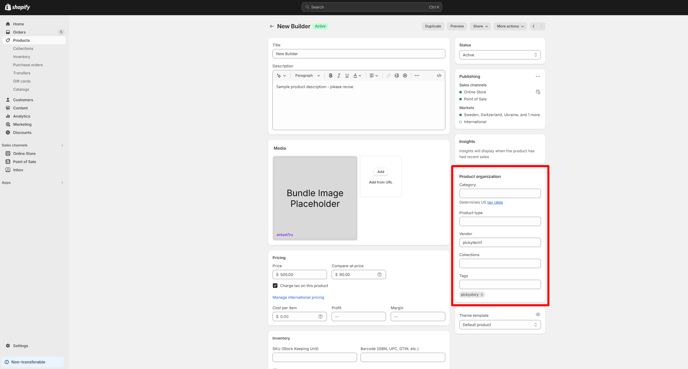Open Inventory under Products
Screen dimensions: 688x369
click(x=22, y=57)
